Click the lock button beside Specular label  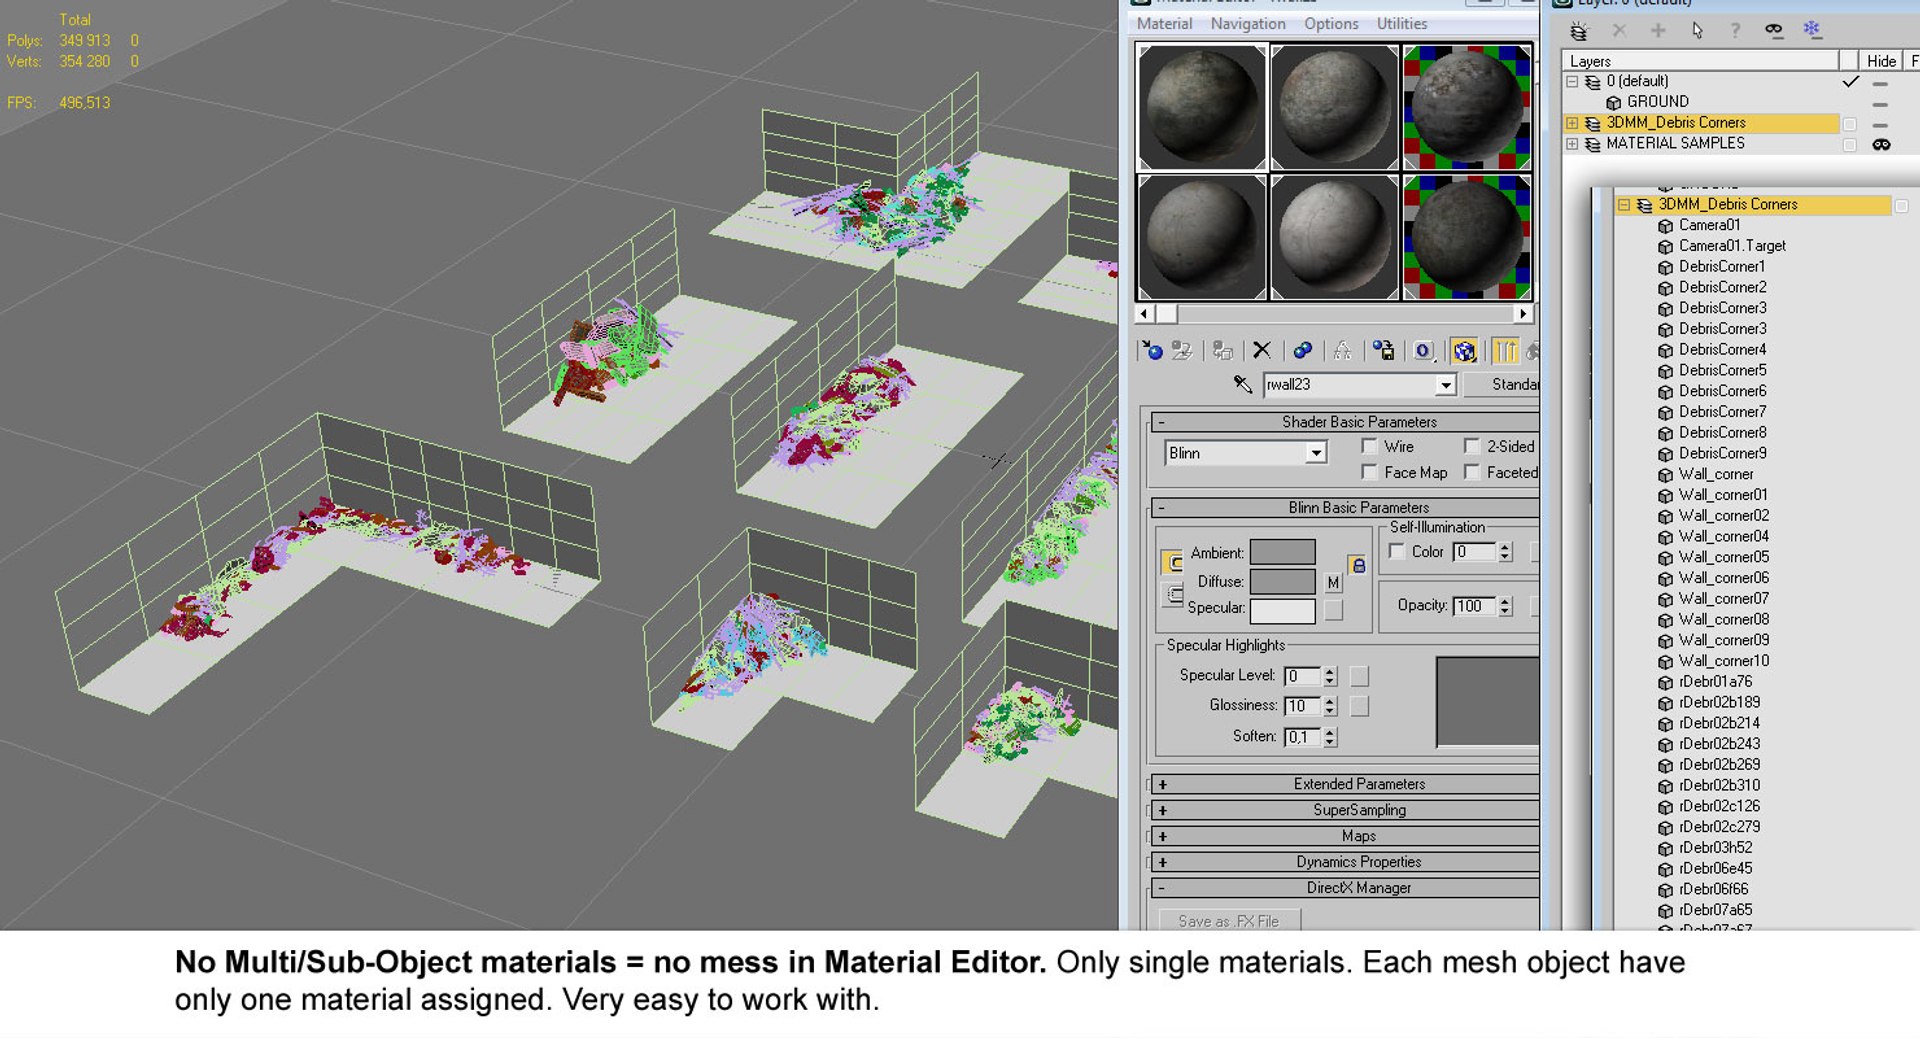pos(1172,595)
